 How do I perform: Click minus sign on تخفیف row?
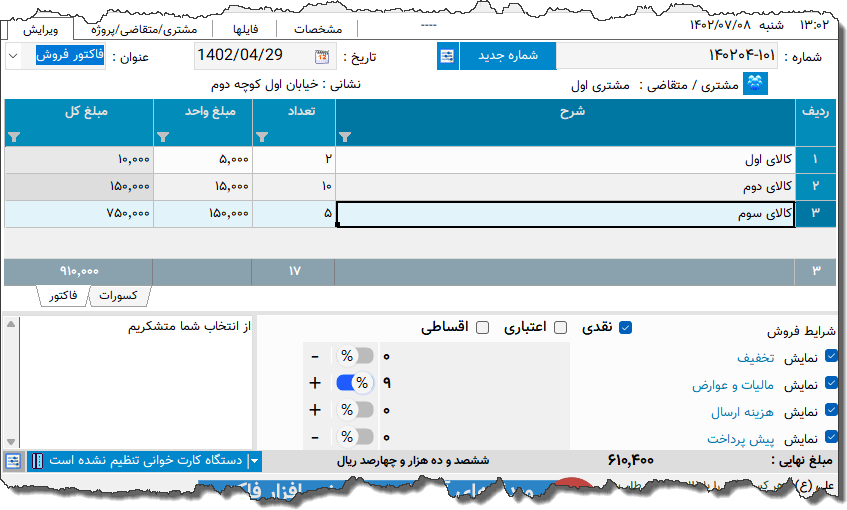point(315,357)
